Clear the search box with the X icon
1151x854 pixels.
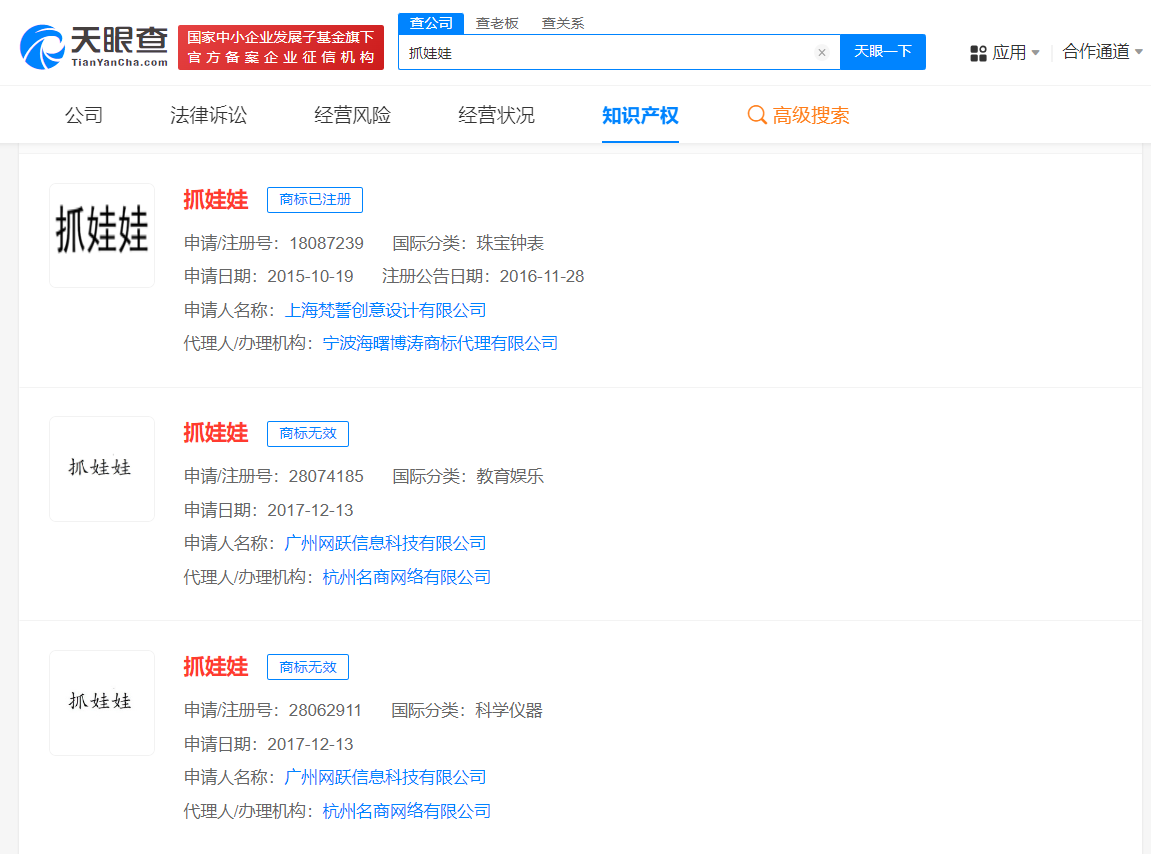[822, 53]
